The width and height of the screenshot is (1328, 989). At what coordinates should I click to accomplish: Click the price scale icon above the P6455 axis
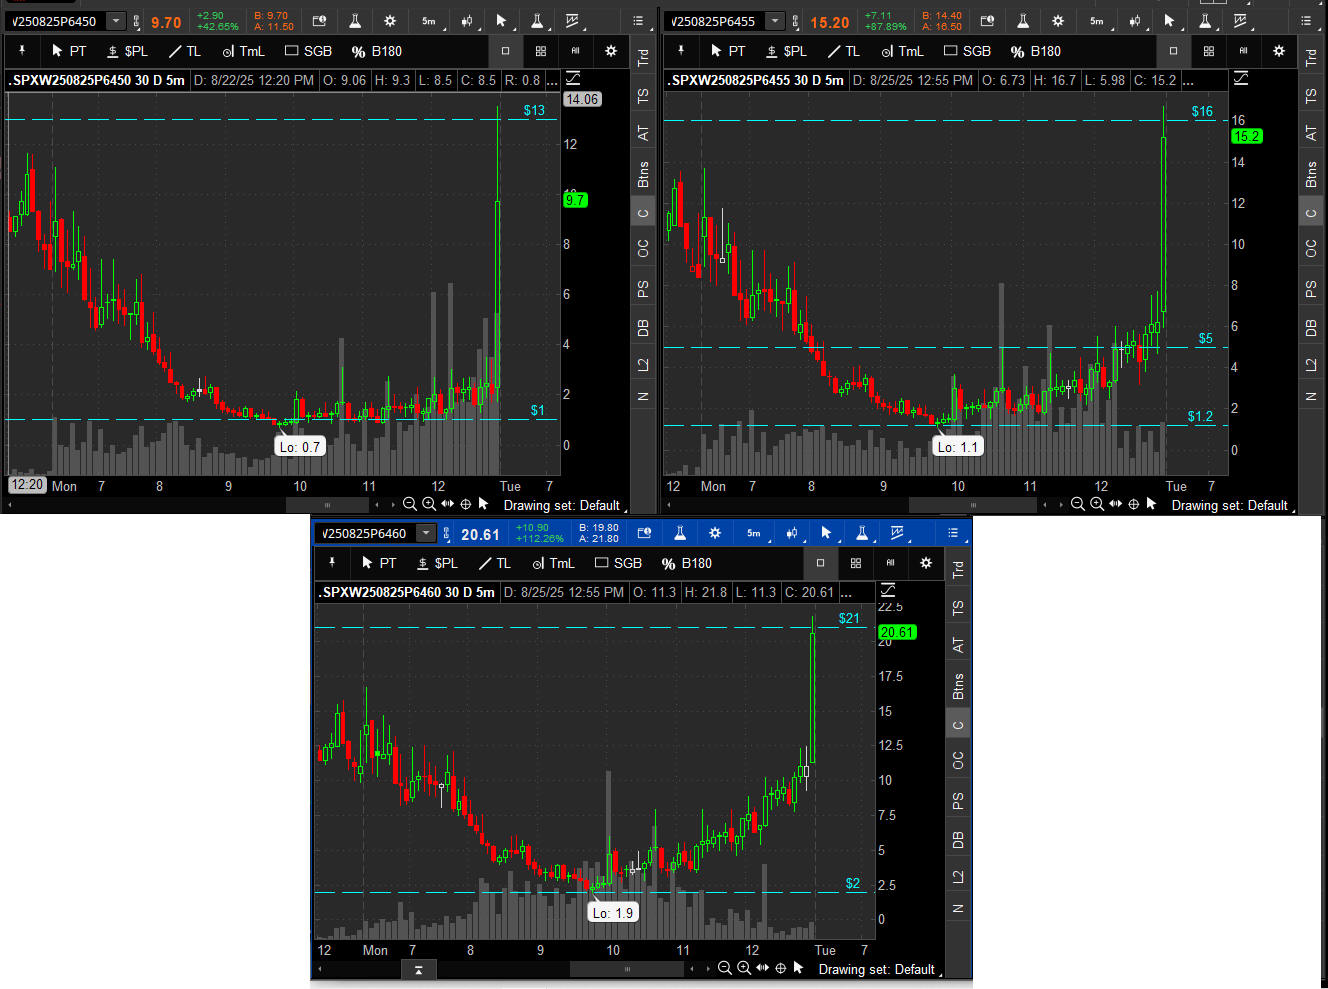click(x=1240, y=78)
